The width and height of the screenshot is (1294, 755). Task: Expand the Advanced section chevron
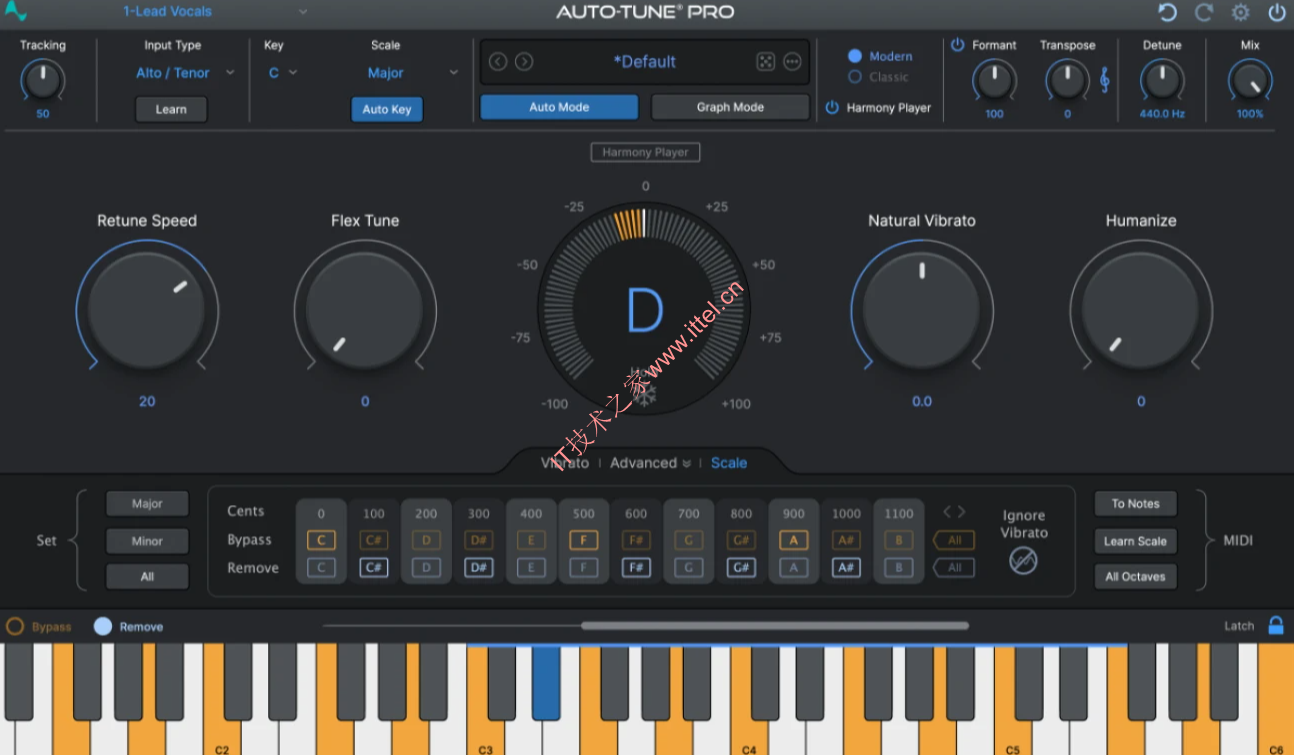tap(686, 464)
